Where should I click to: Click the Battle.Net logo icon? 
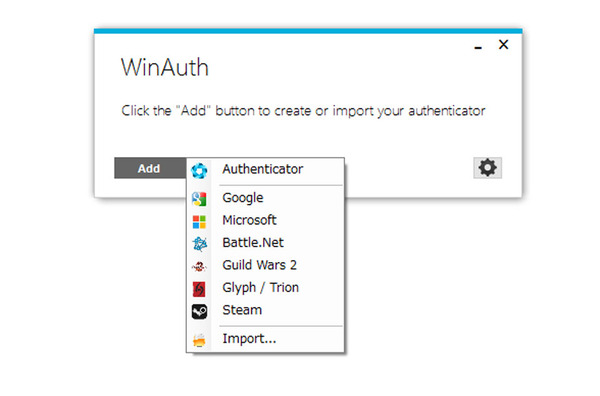[199, 244]
